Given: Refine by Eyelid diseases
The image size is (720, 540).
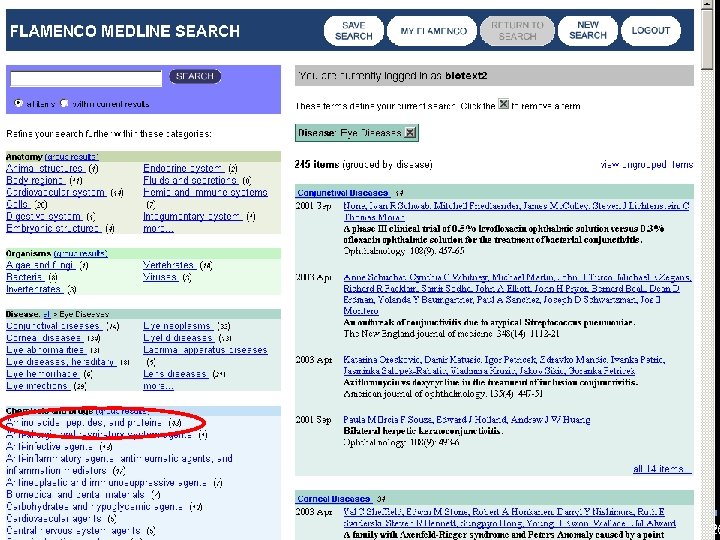Looking at the screenshot, I should point(179,338).
